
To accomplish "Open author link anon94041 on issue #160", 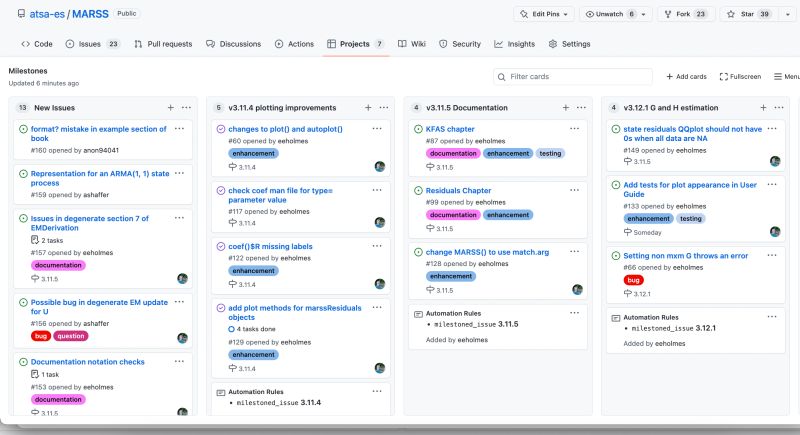I will pos(101,150).
